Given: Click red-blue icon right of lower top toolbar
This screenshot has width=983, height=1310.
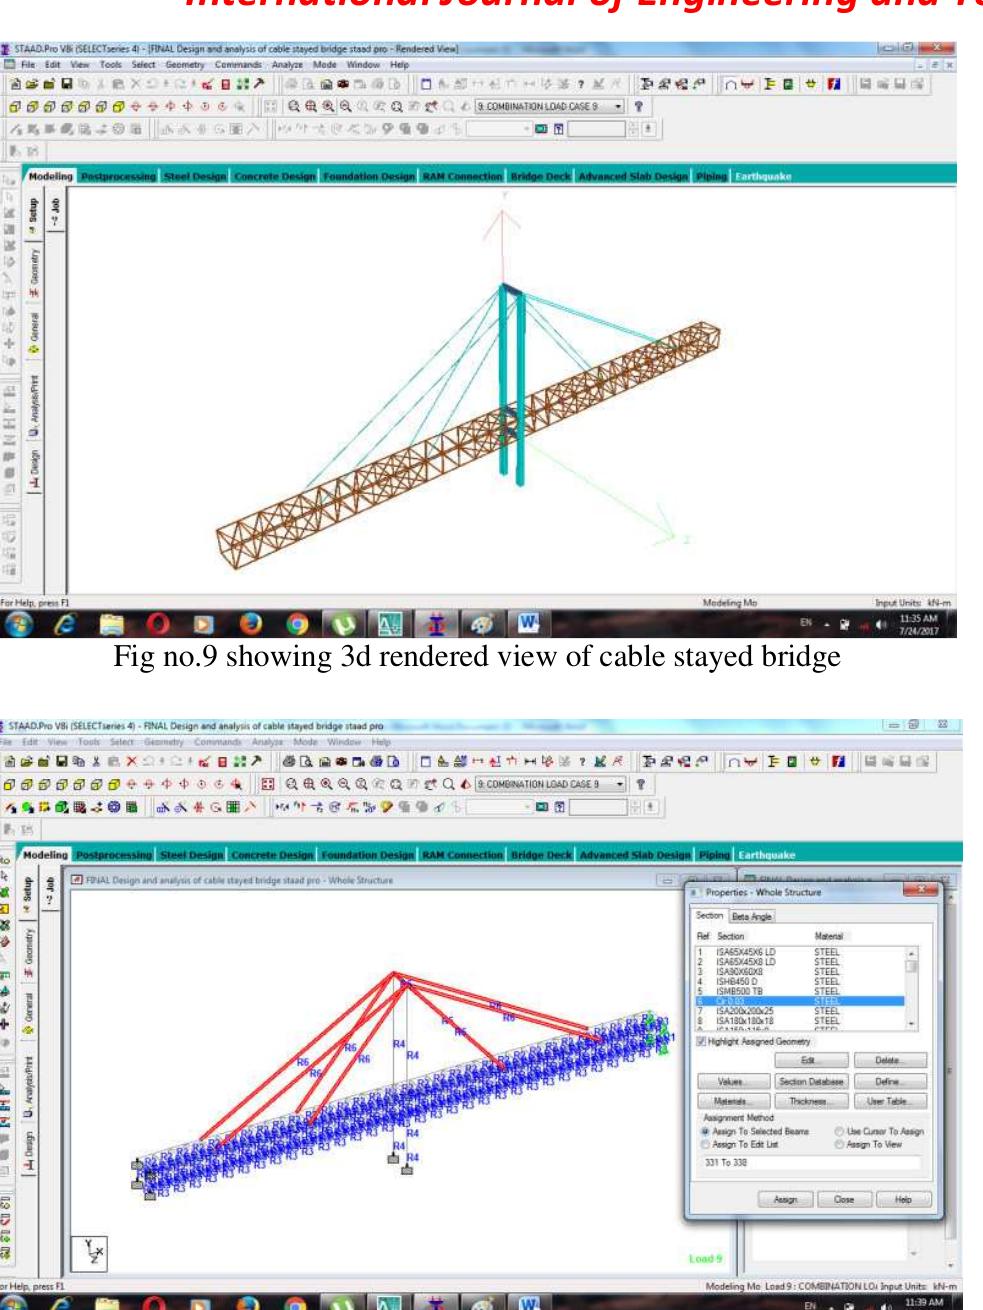Looking at the screenshot, I should point(841,763).
